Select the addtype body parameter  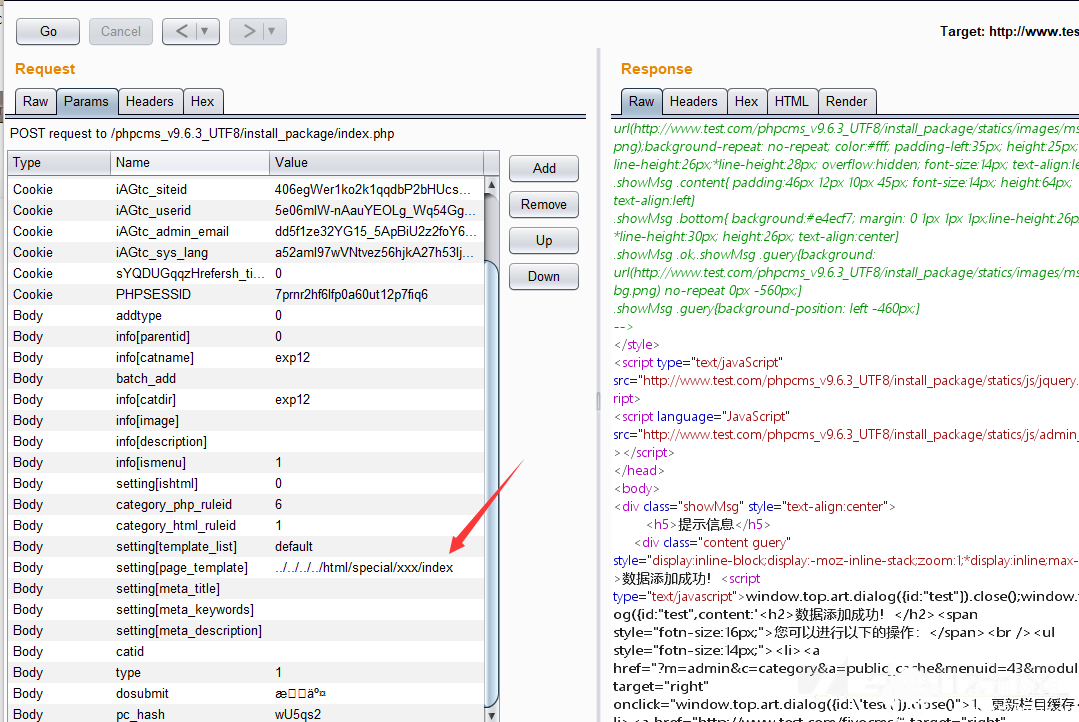(x=246, y=315)
